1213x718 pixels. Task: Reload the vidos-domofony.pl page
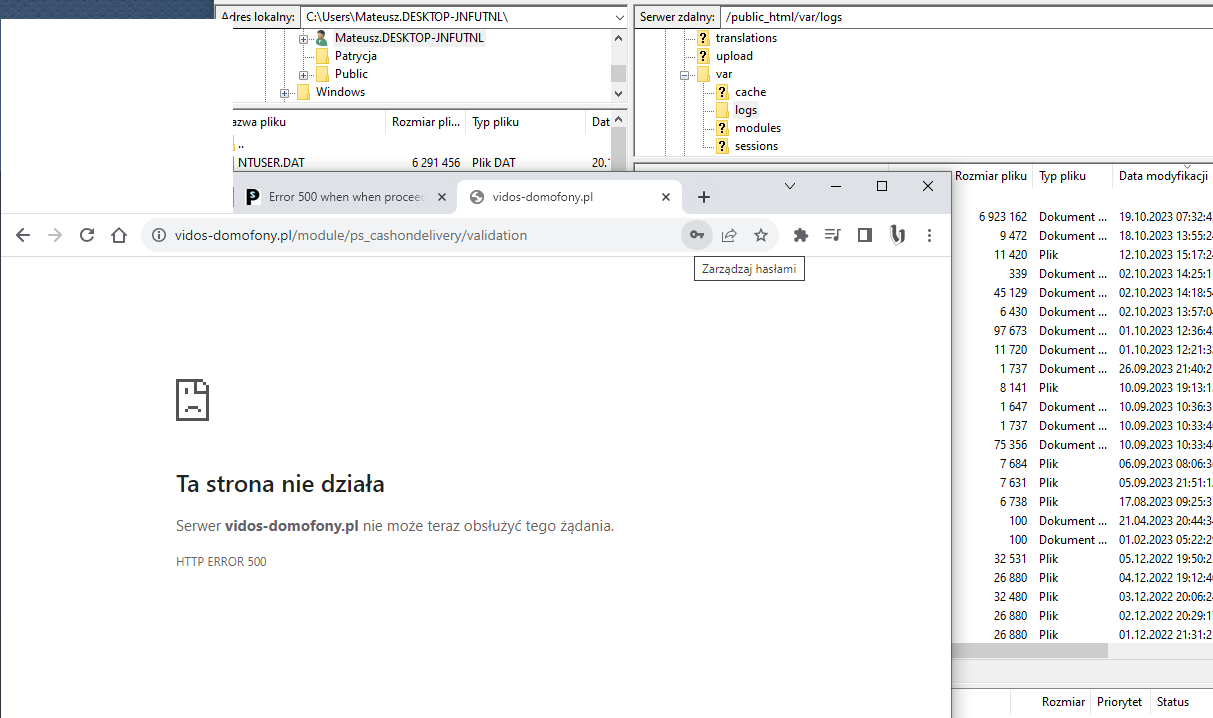click(87, 235)
